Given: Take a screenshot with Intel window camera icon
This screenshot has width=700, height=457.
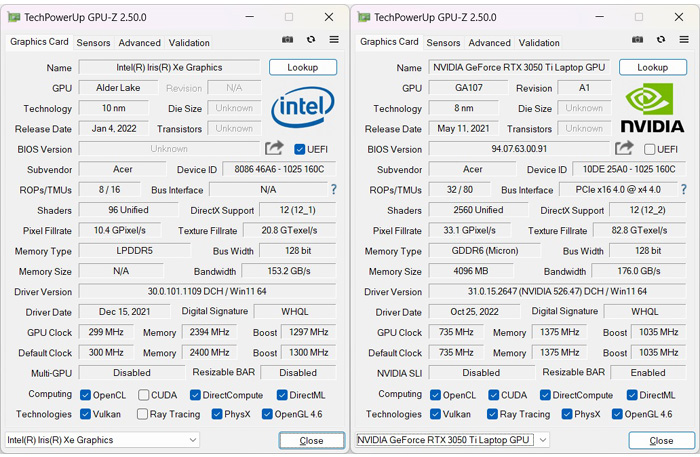Looking at the screenshot, I should pyautogui.click(x=288, y=40).
